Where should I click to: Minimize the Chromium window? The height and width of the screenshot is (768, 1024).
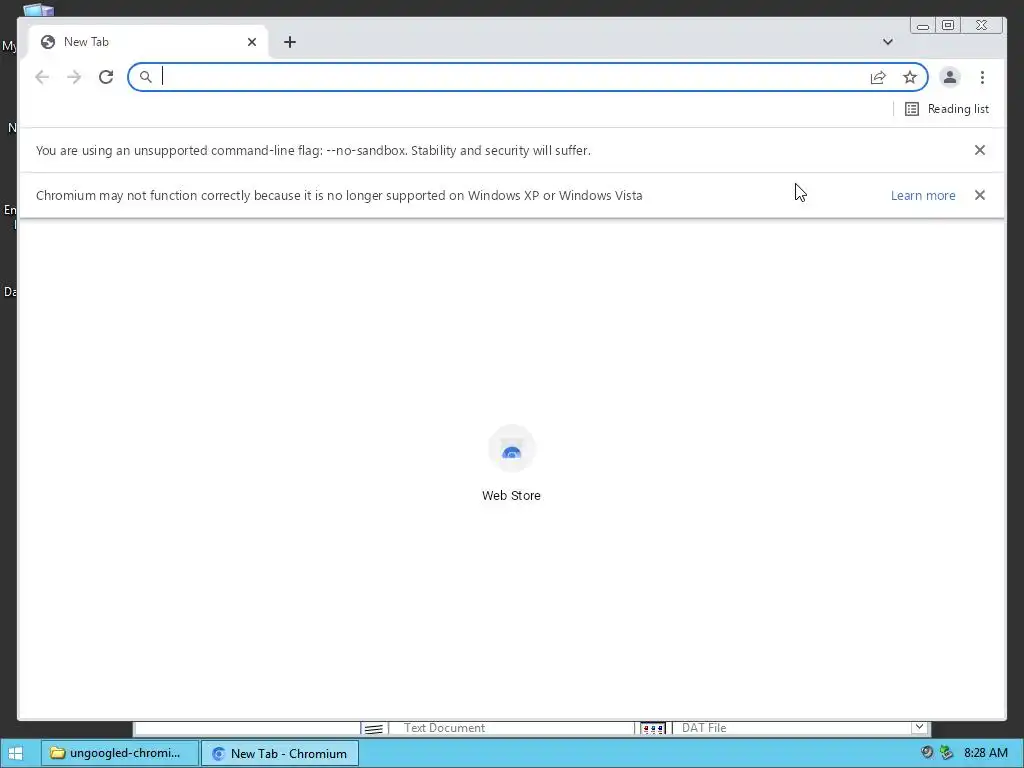pyautogui.click(x=923, y=25)
